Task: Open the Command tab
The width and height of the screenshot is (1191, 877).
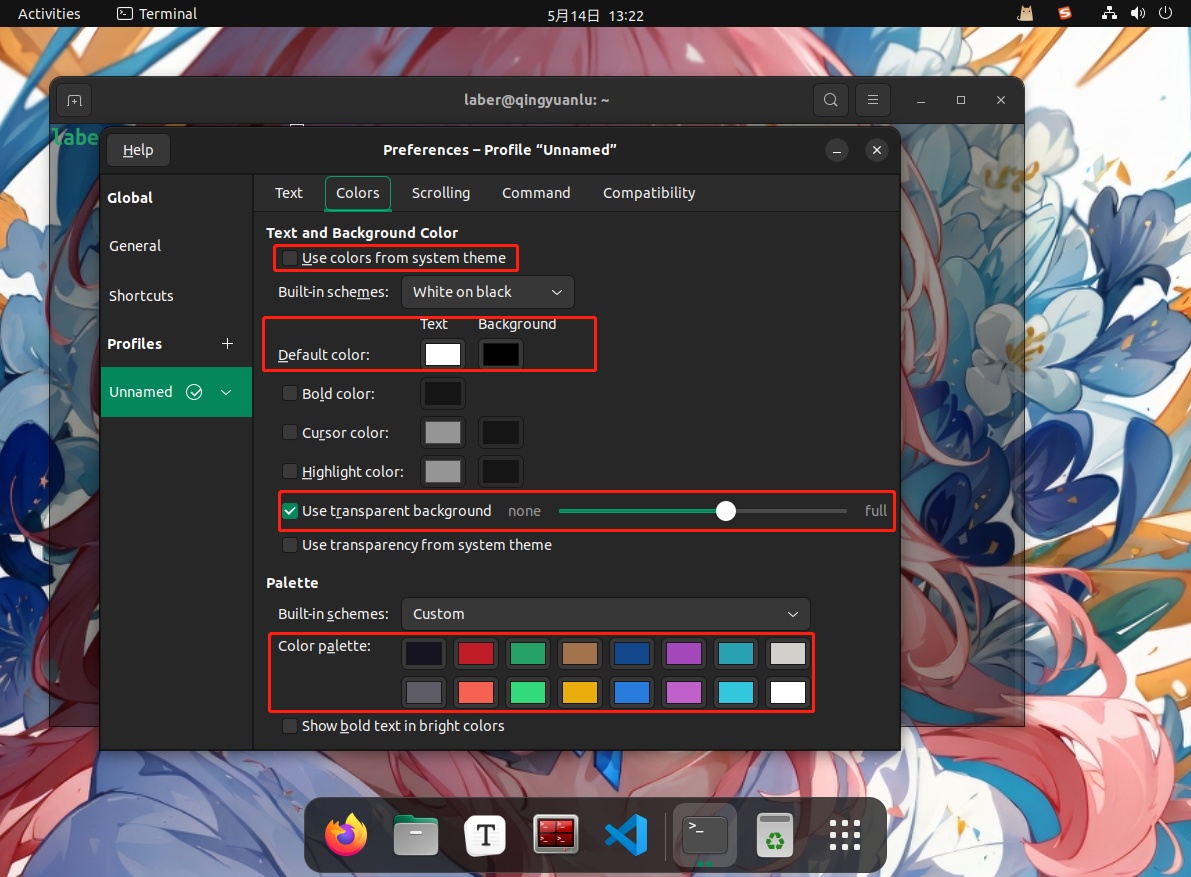Action: (x=536, y=193)
